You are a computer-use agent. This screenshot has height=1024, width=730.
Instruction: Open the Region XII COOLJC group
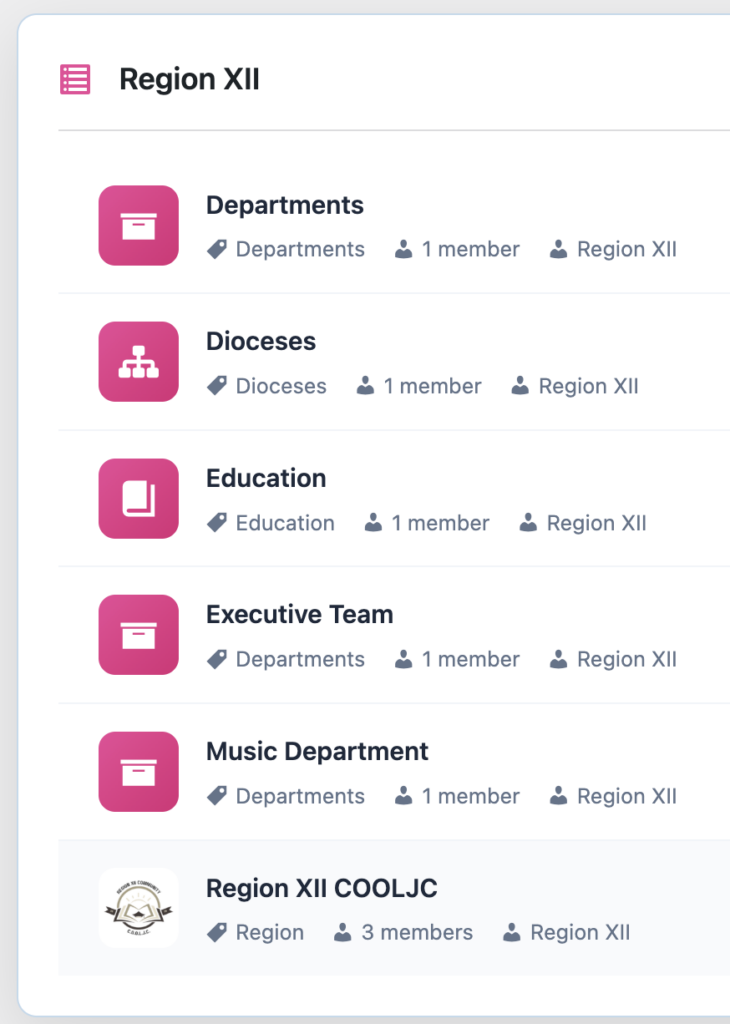pos(321,888)
